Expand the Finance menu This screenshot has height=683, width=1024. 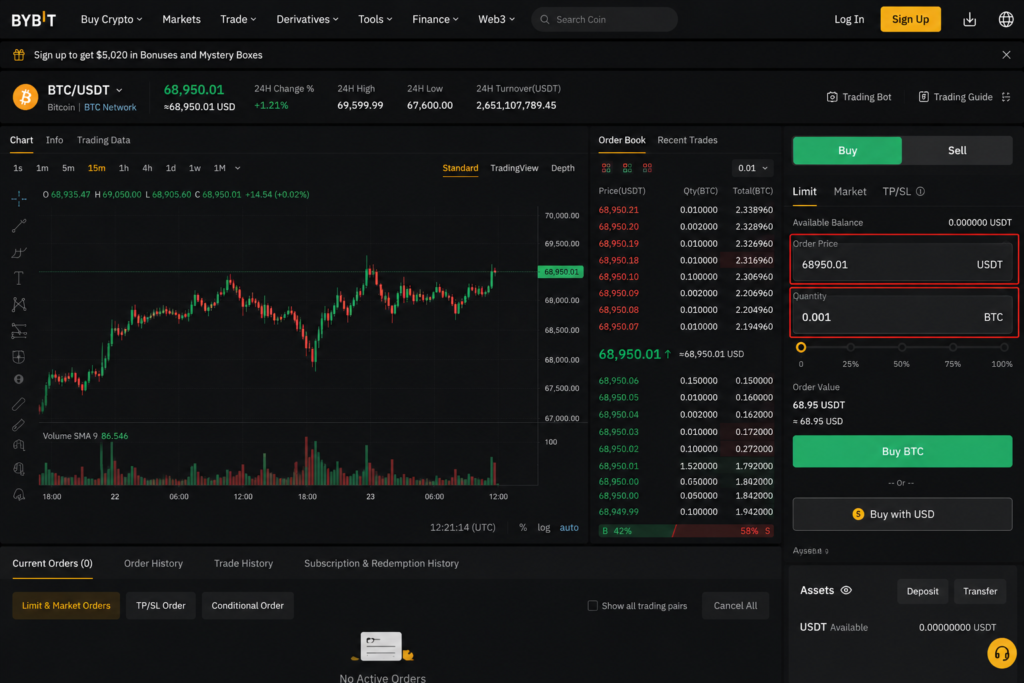point(436,20)
